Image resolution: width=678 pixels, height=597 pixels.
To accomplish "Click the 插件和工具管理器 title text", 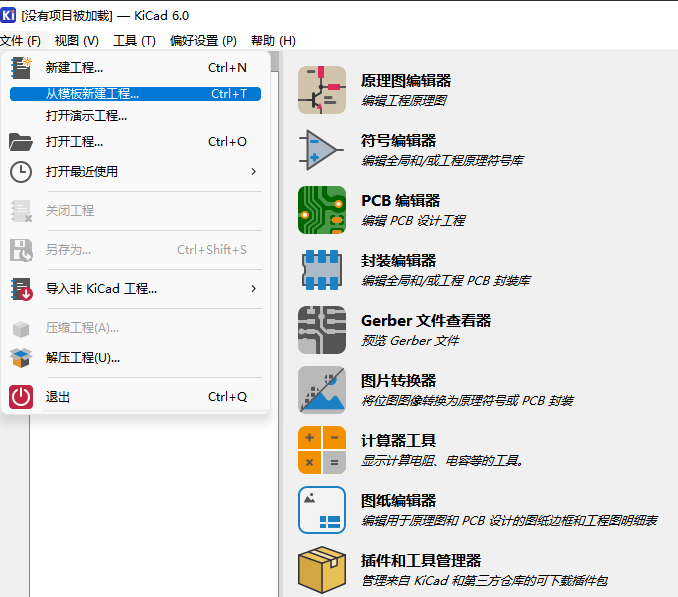I will pos(421,561).
